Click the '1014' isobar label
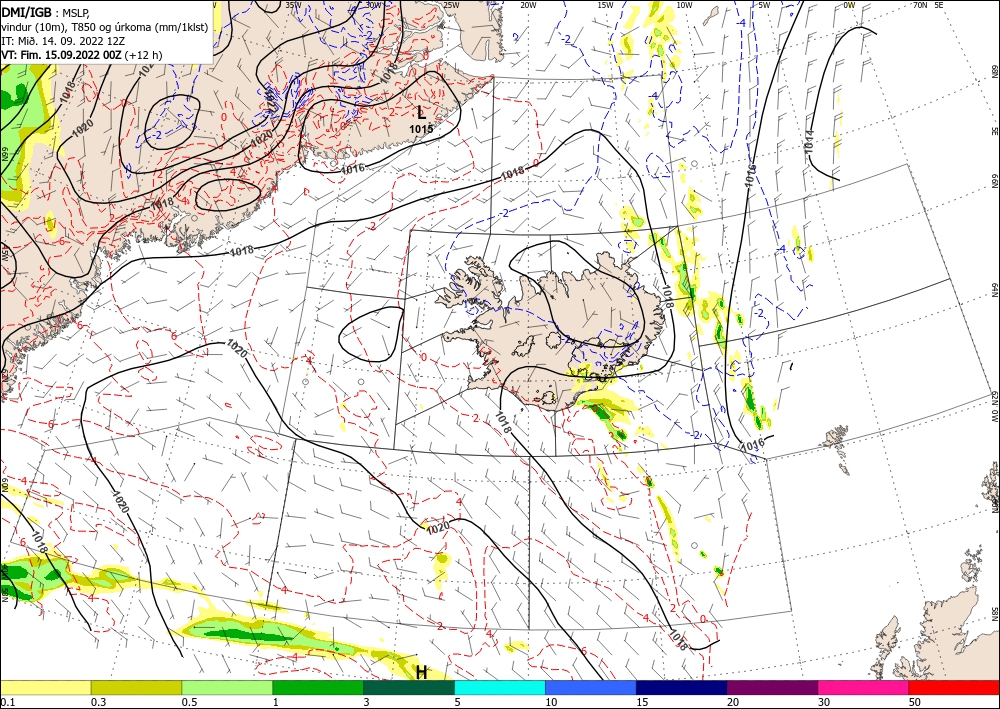The width and height of the screenshot is (1000, 709). (809, 141)
